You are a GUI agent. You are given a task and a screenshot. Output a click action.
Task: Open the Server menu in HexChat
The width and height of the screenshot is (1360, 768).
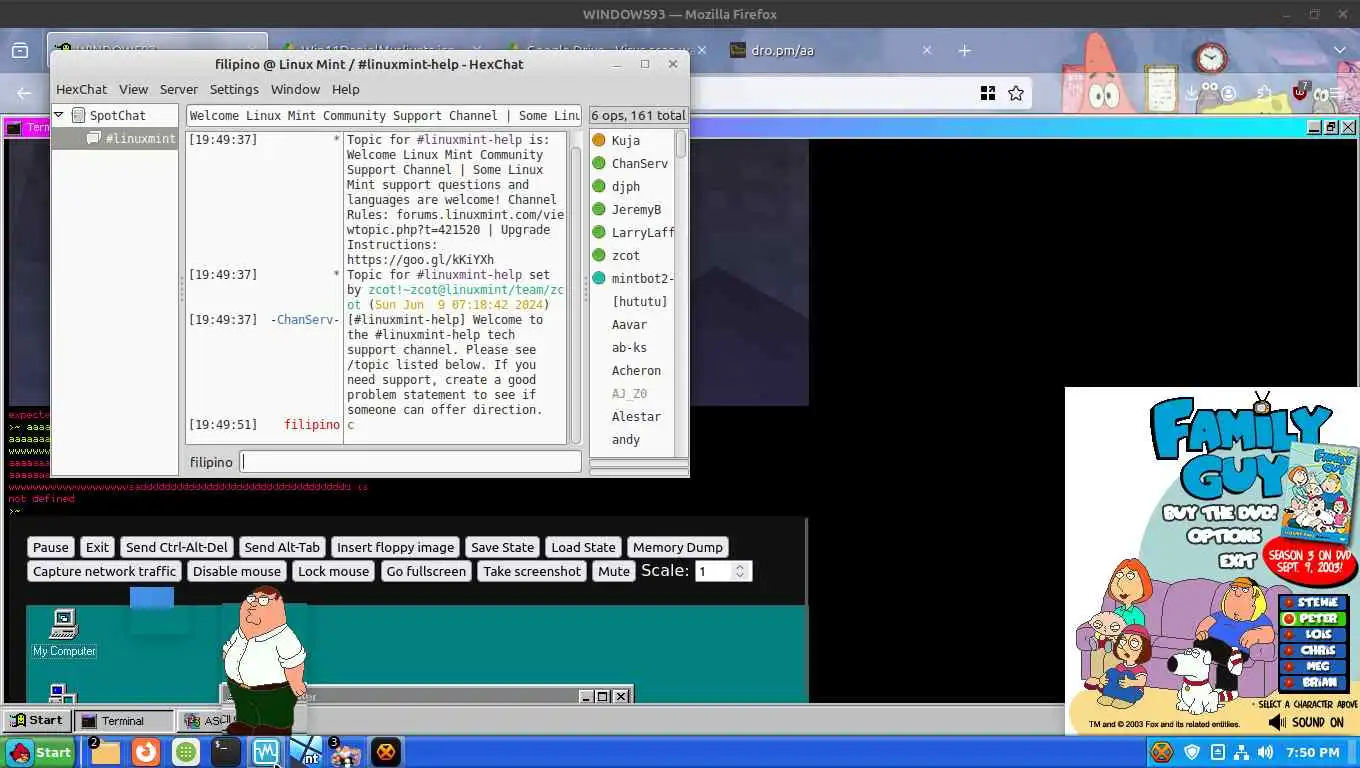[179, 89]
